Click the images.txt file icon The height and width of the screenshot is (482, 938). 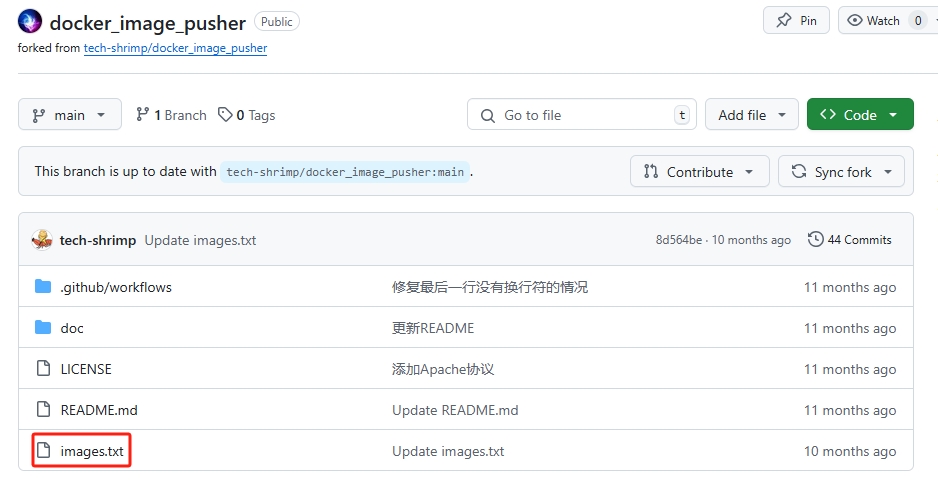click(43, 451)
